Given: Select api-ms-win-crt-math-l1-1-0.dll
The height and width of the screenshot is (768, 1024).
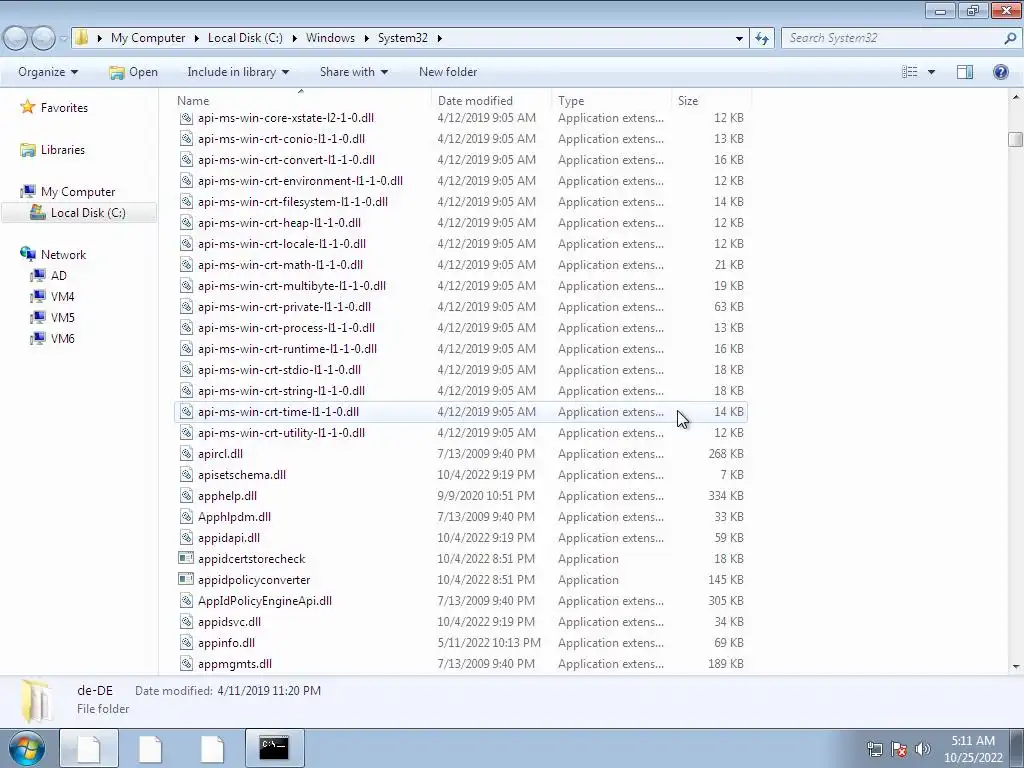Looking at the screenshot, I should click(x=461, y=264).
